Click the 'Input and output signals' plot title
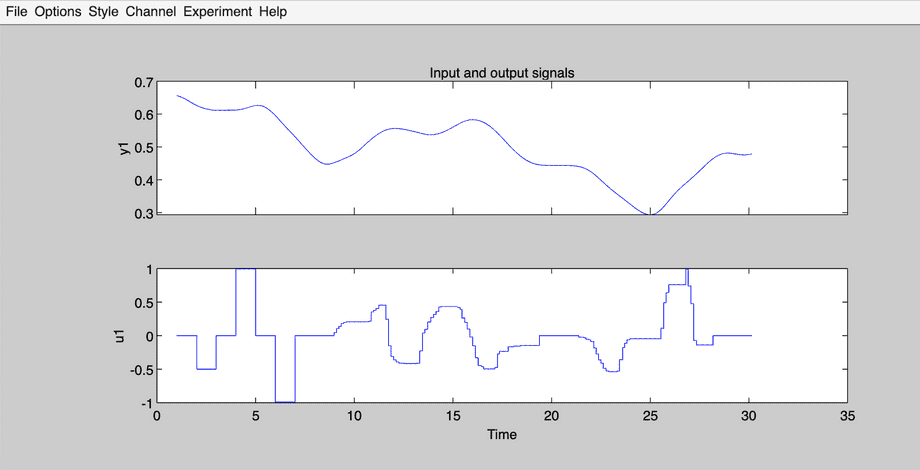920x470 pixels. point(501,73)
